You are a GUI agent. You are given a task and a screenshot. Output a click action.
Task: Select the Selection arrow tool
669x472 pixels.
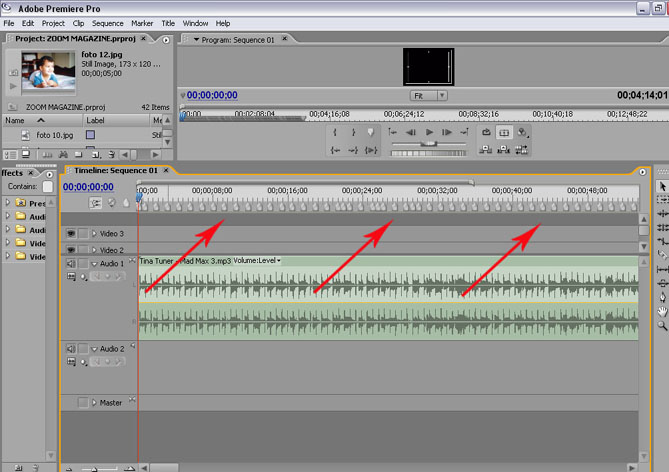661,187
